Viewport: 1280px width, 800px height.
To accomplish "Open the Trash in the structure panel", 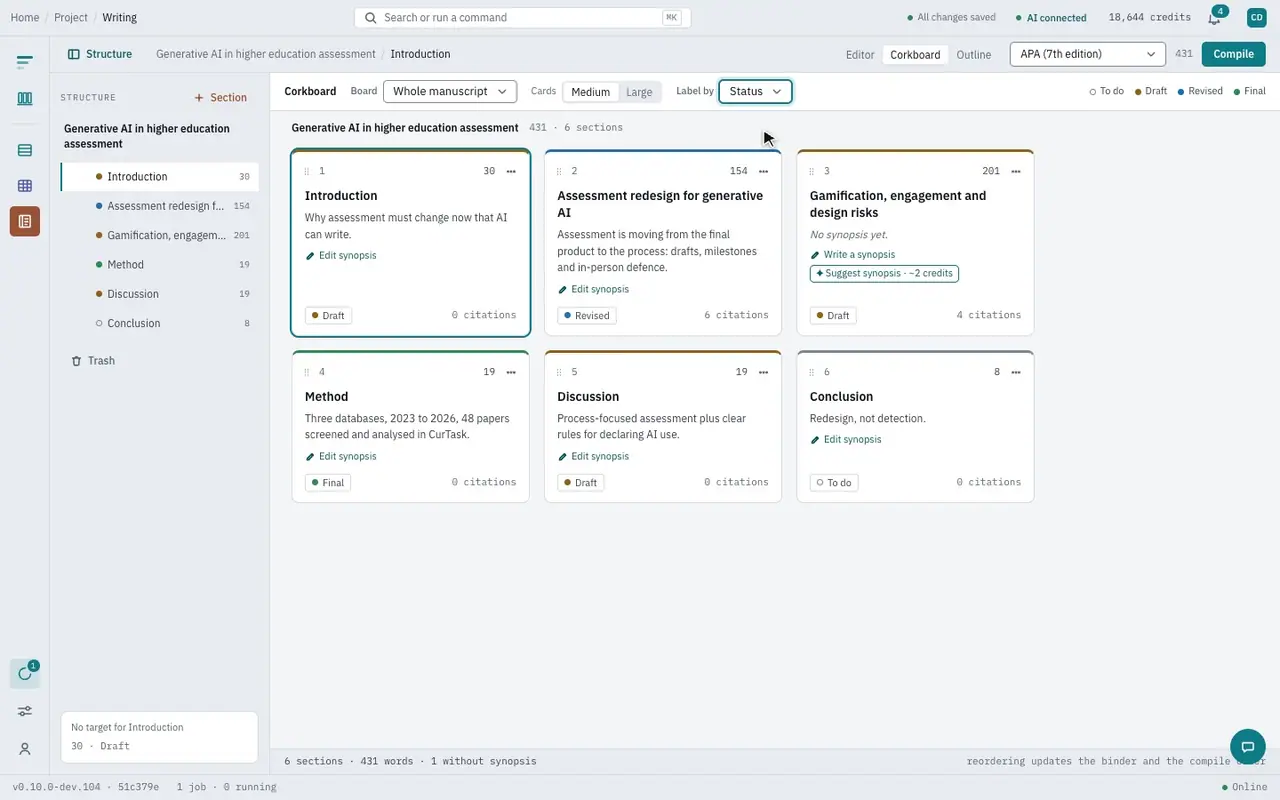I will [x=93, y=361].
